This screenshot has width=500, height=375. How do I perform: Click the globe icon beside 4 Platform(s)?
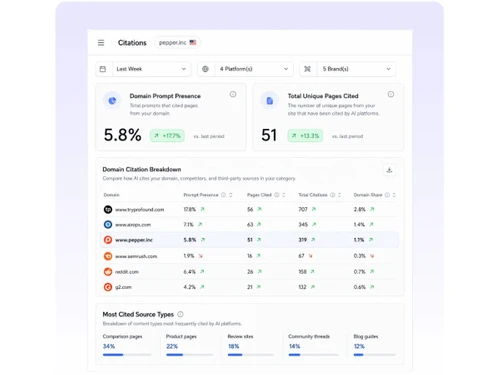[x=205, y=69]
